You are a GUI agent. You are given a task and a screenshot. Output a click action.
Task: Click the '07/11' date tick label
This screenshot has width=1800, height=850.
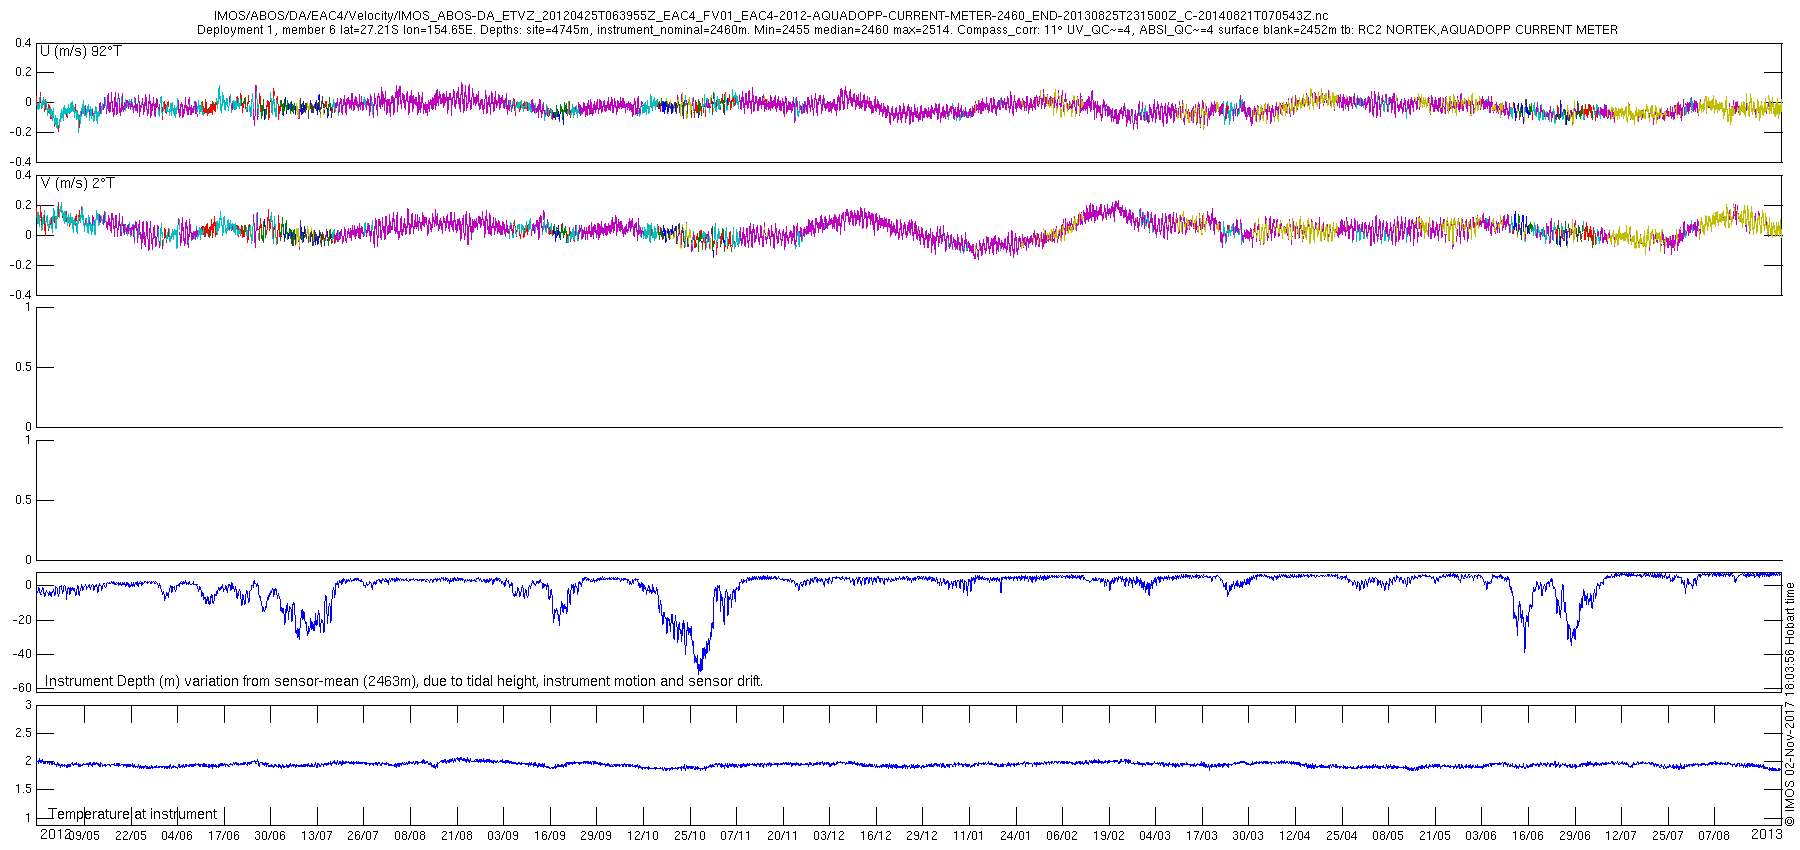pos(736,836)
